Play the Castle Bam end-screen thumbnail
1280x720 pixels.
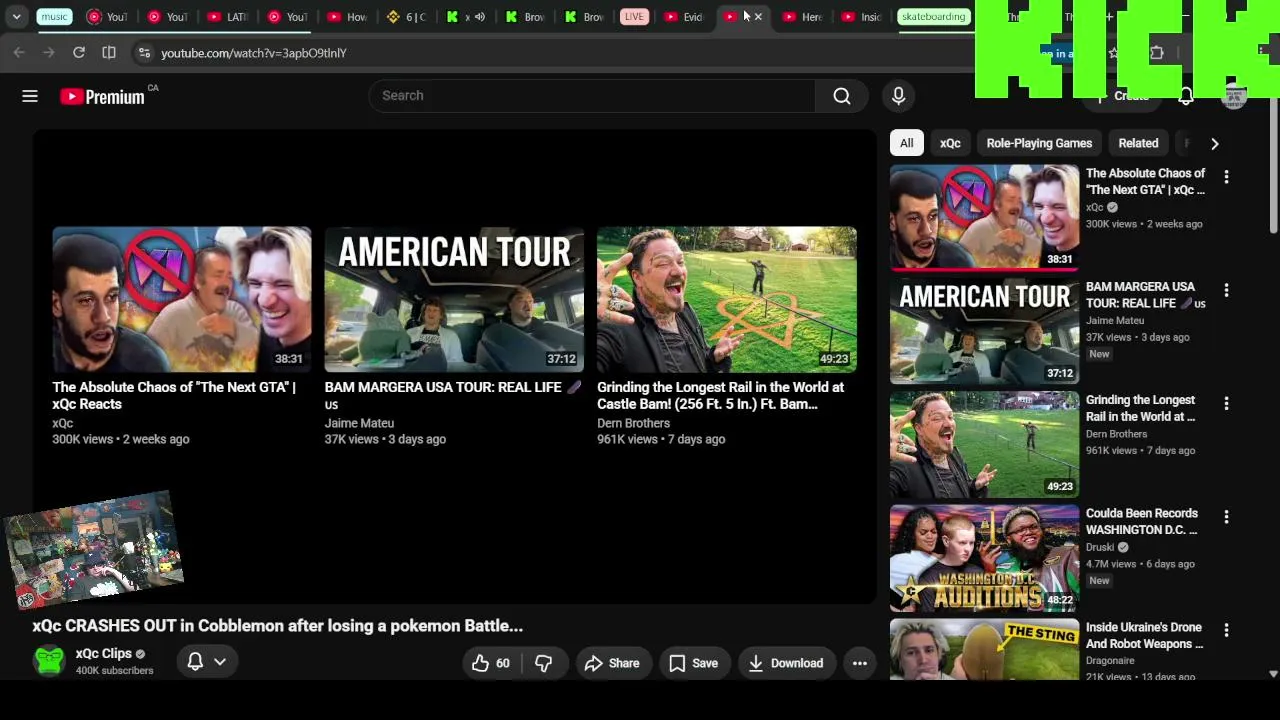727,300
